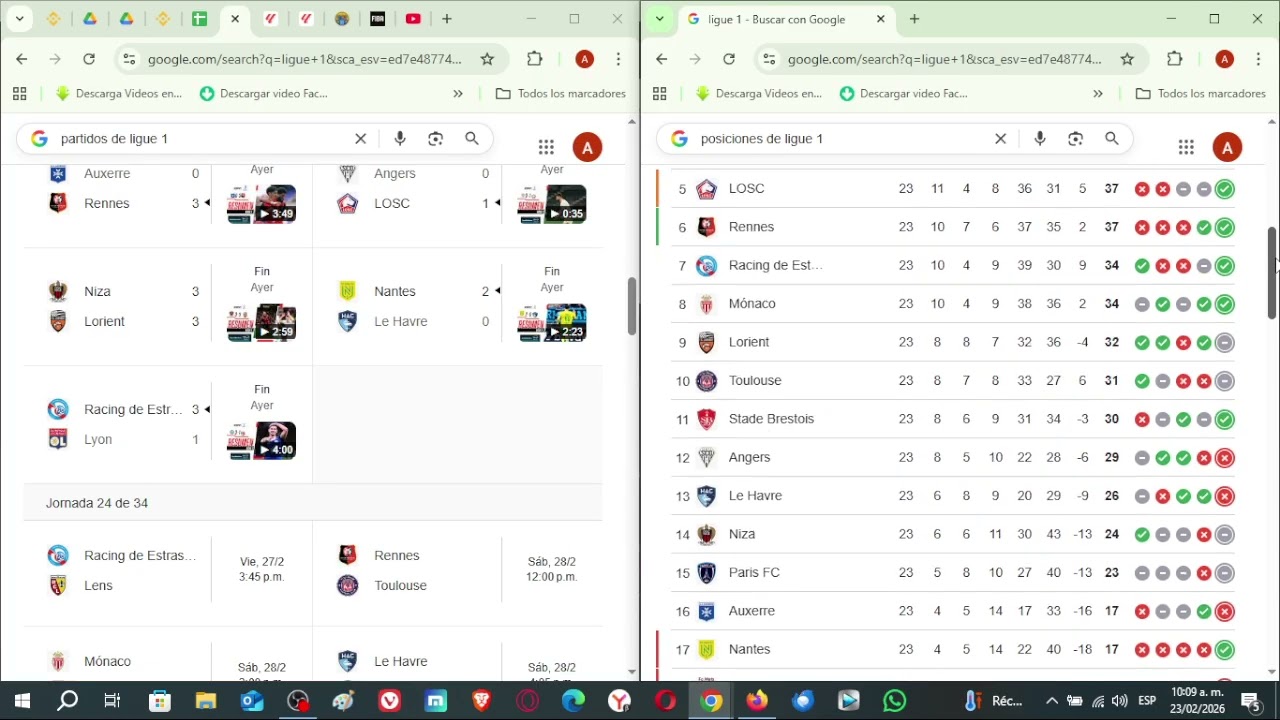The image size is (1280, 720).
Task: Play Racing de Estrasburgo vs Lyon 4:00 video
Action: (x=262, y=440)
